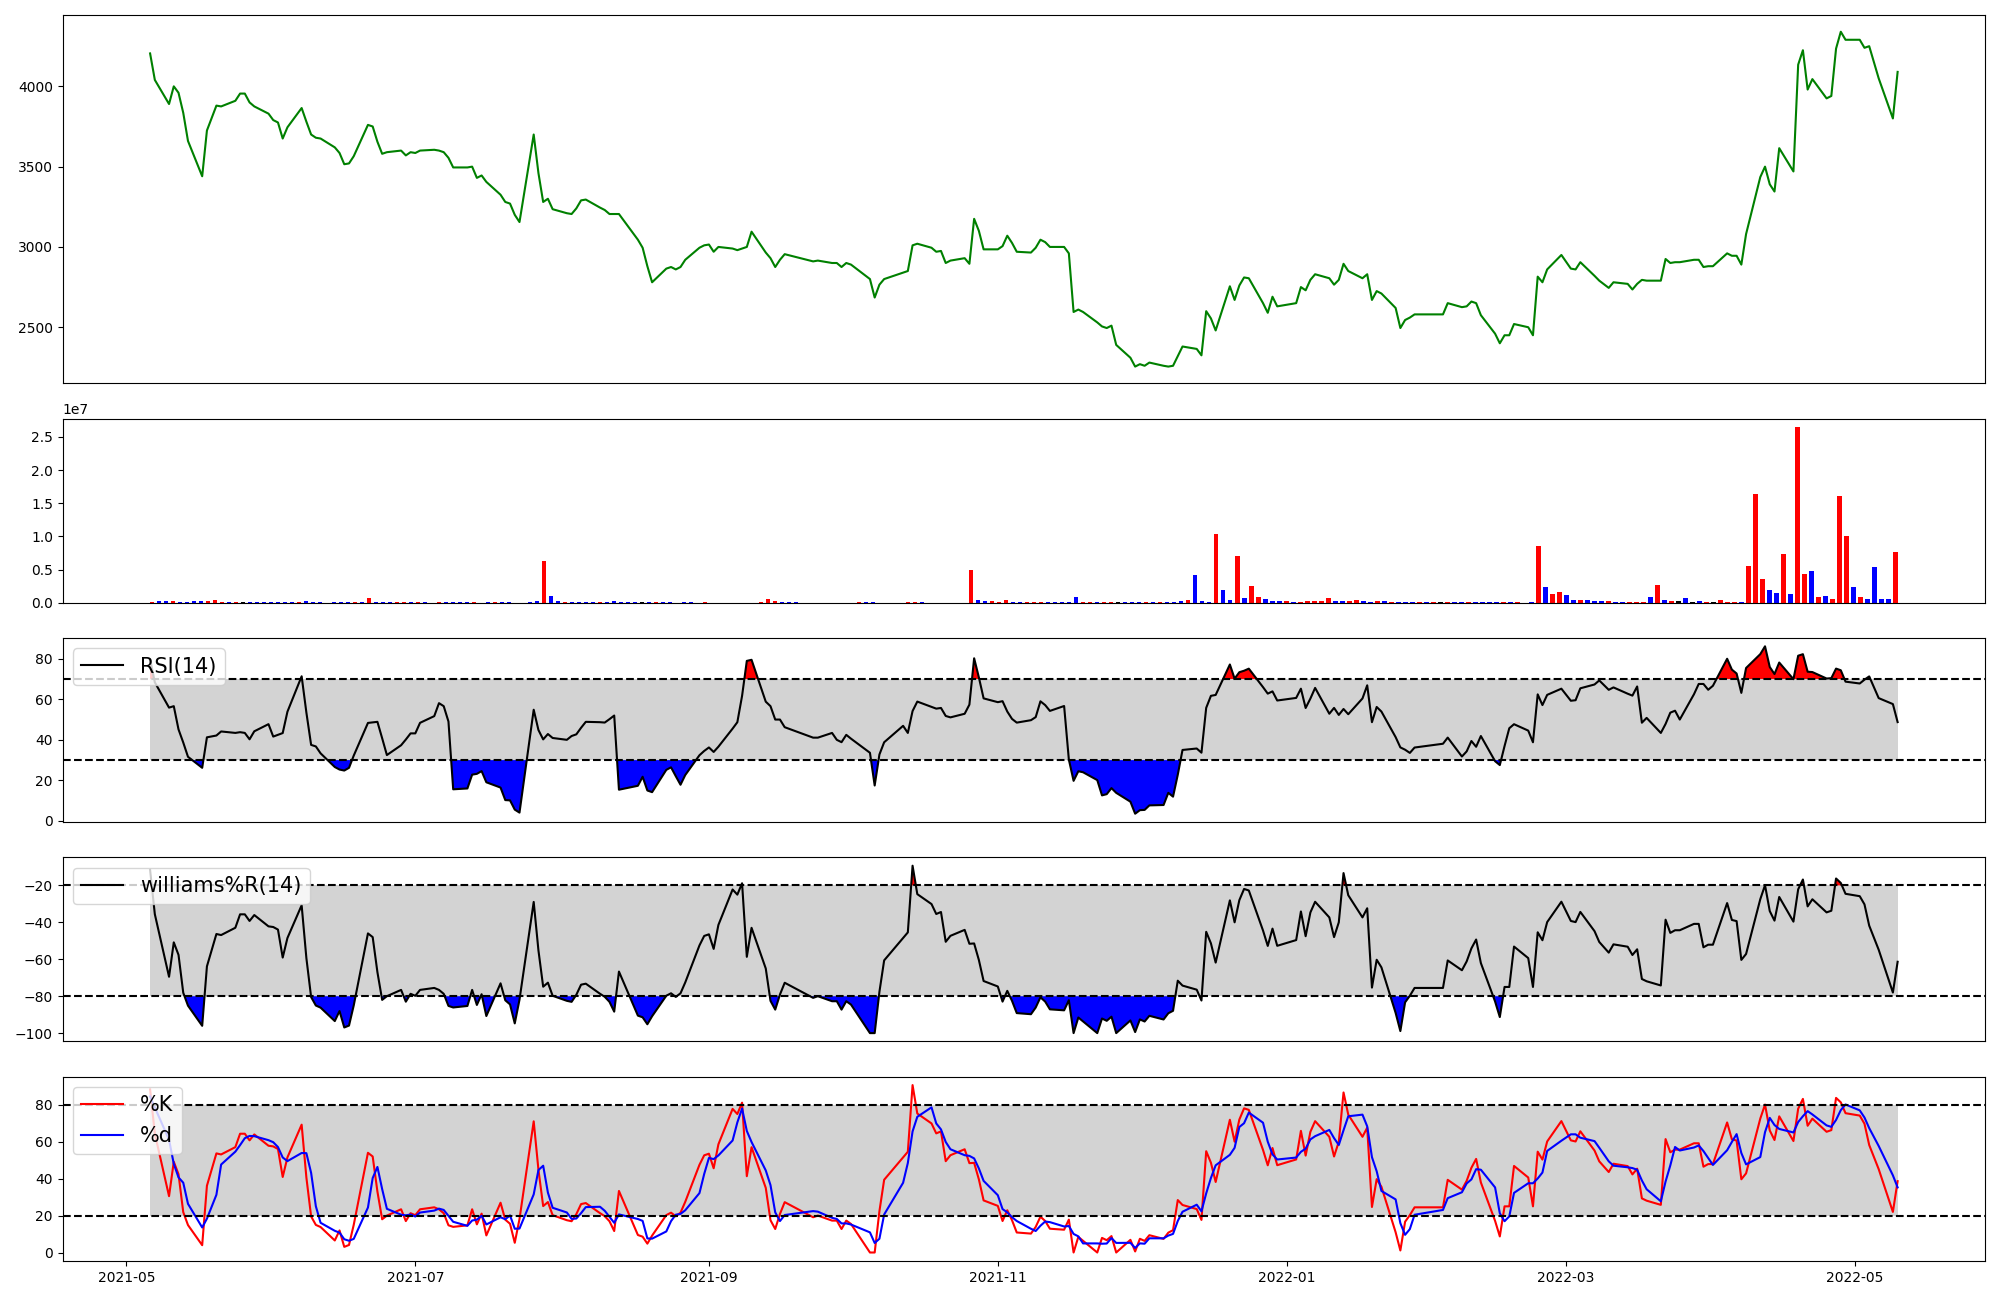Click the 2021-09 x-axis date label
Screen dimensions: 2000x1300
pyautogui.click(x=709, y=1277)
